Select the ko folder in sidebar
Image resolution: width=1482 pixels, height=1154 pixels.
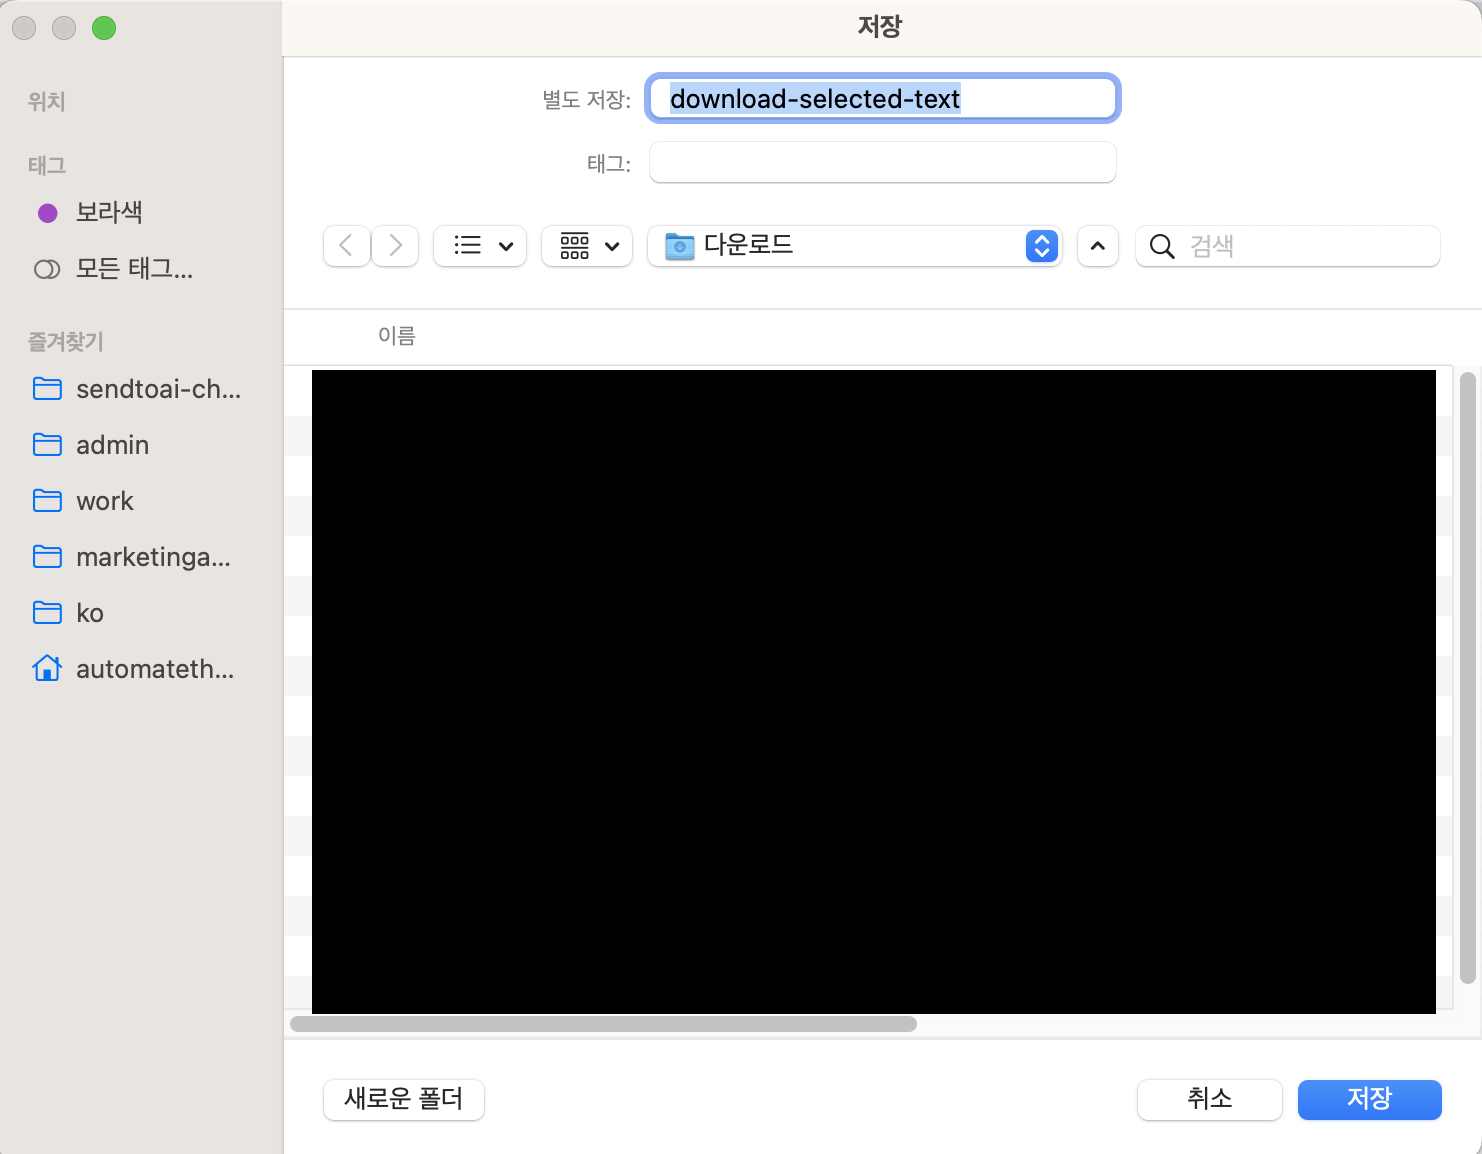89,613
